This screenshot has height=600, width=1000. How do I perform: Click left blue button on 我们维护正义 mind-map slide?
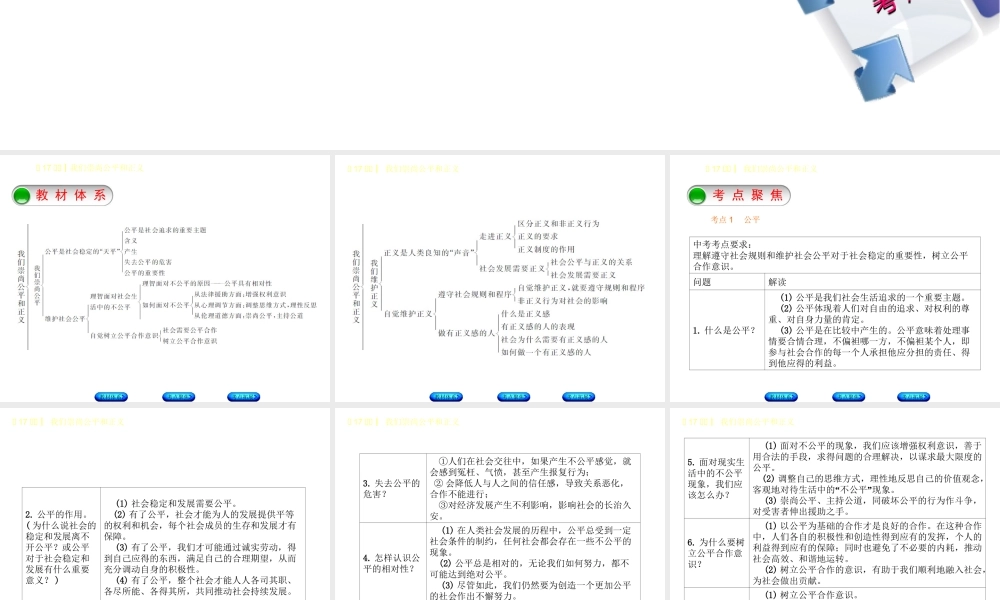pos(446,397)
